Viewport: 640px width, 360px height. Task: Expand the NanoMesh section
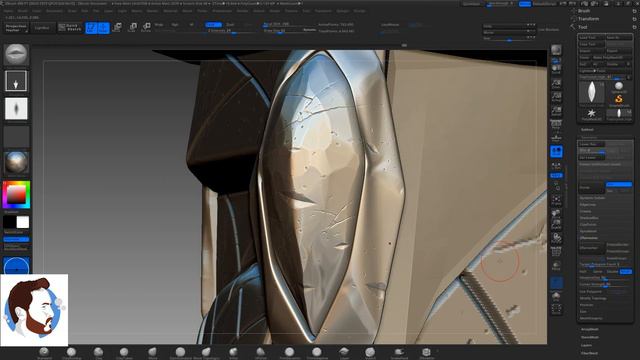[x=589, y=337]
